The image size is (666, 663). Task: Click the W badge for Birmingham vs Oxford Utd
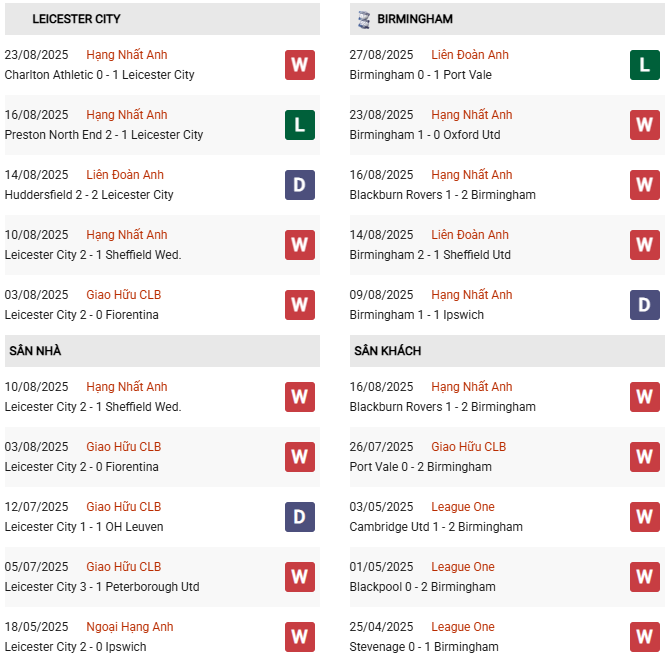point(644,125)
